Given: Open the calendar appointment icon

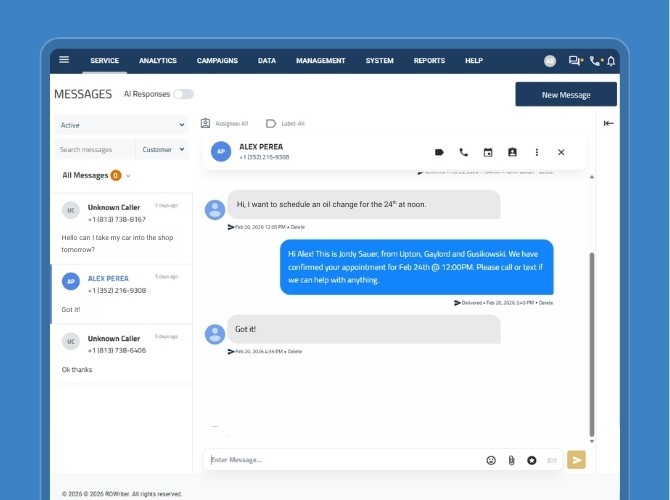Looking at the screenshot, I should pyautogui.click(x=488, y=152).
